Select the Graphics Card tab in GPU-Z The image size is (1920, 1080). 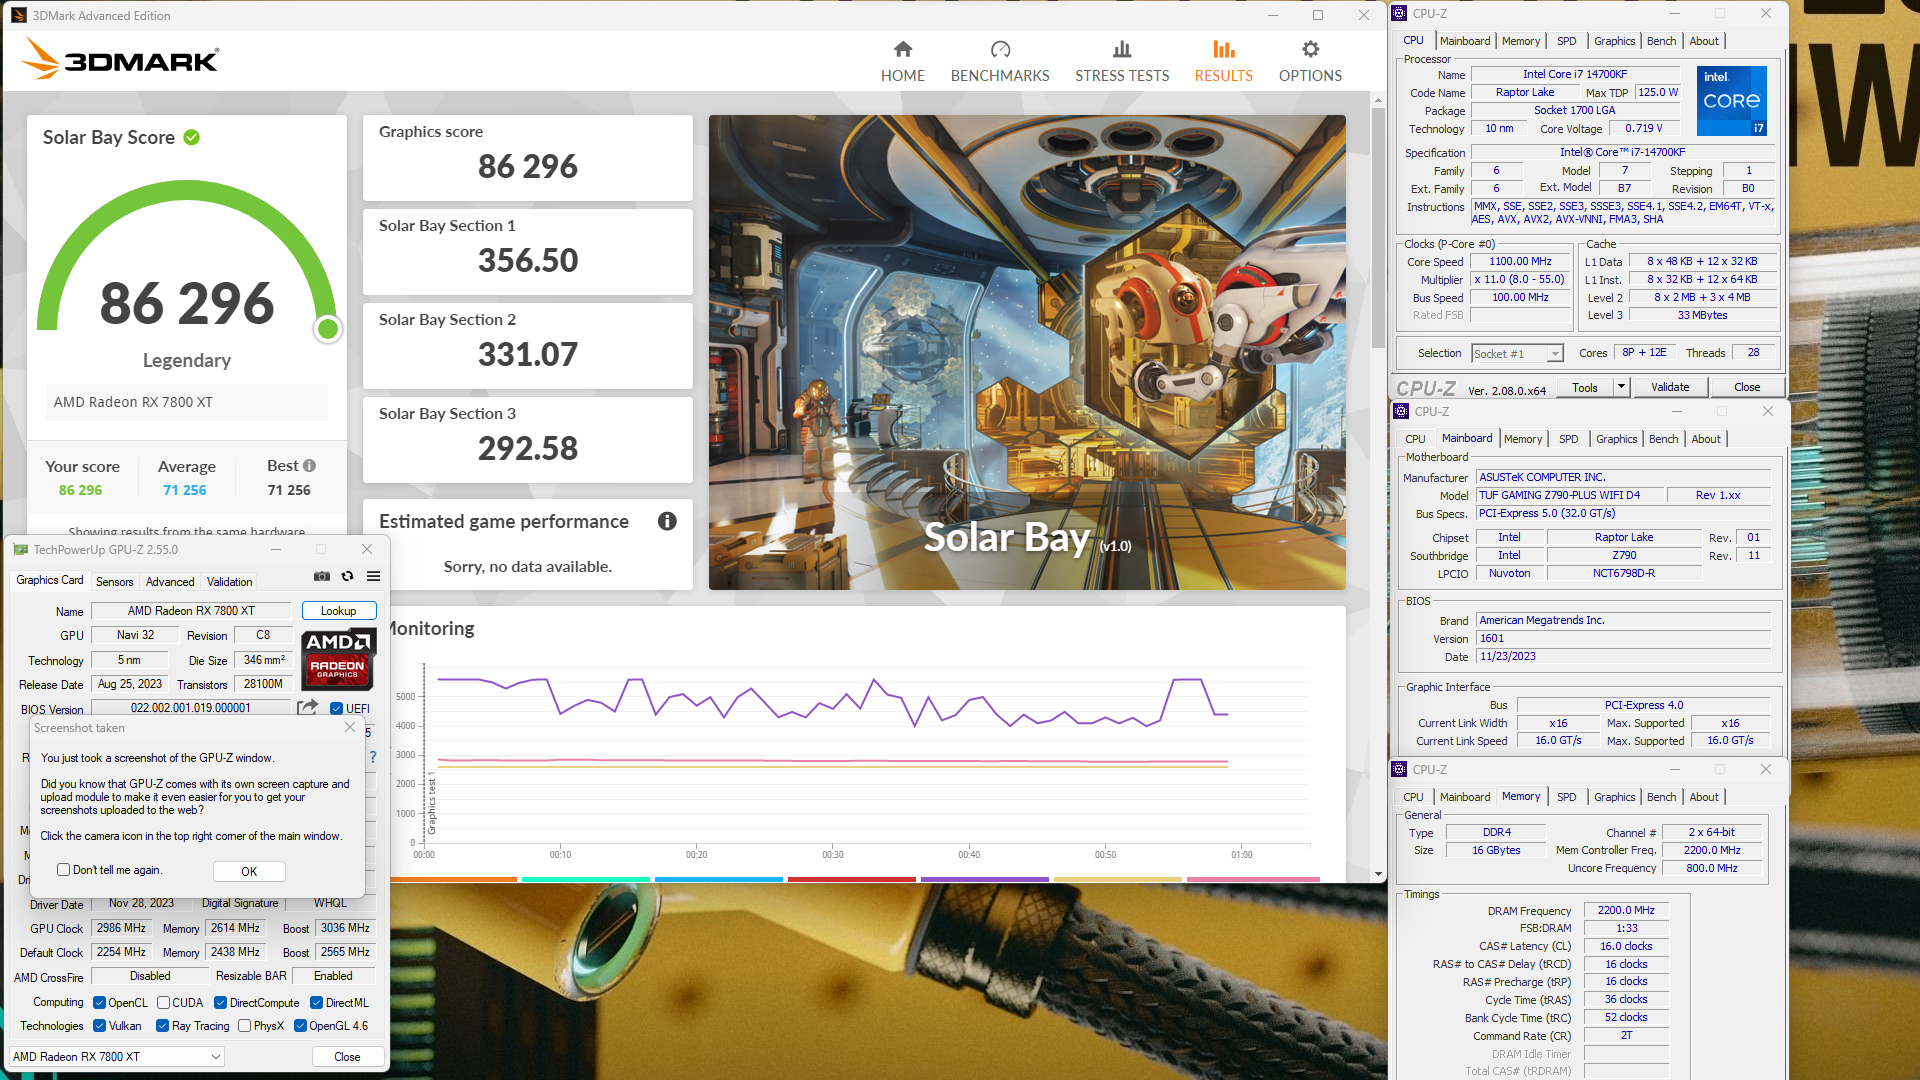click(50, 580)
